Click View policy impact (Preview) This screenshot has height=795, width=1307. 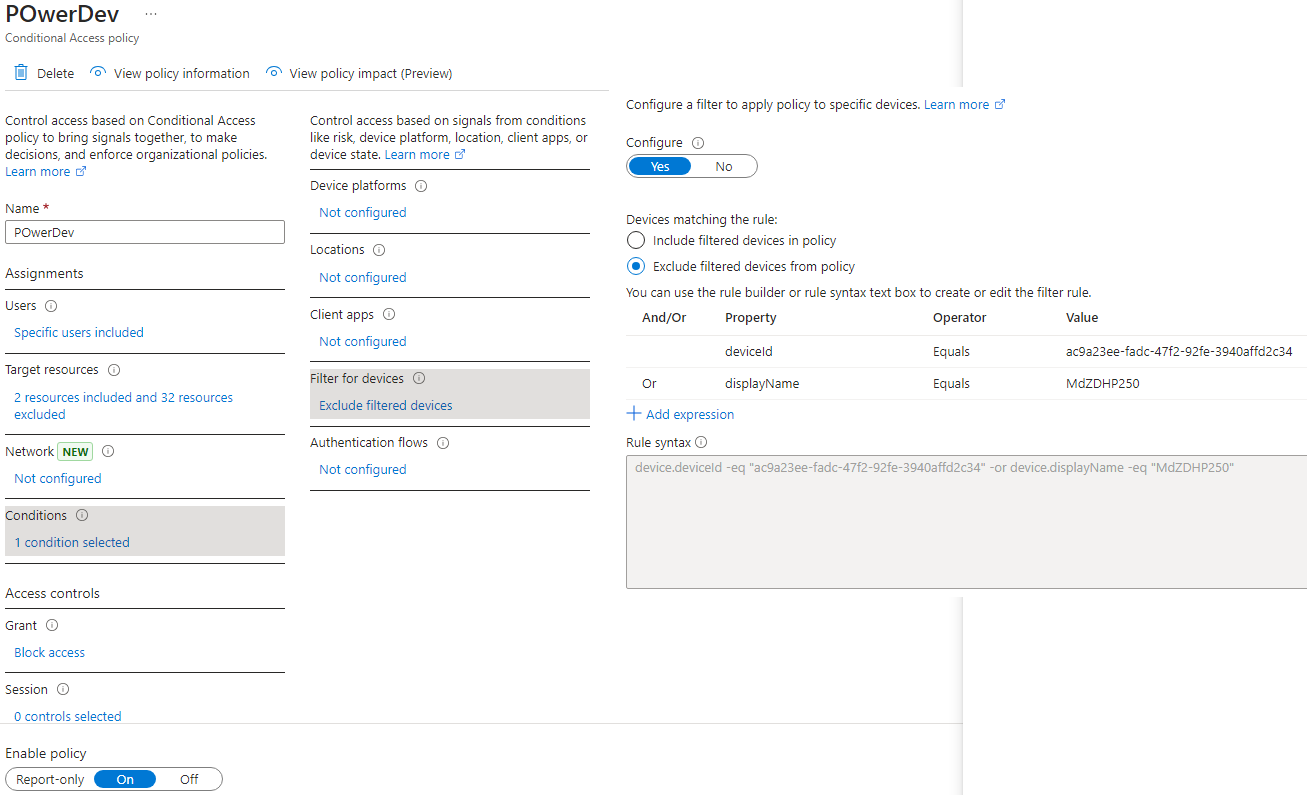359,73
